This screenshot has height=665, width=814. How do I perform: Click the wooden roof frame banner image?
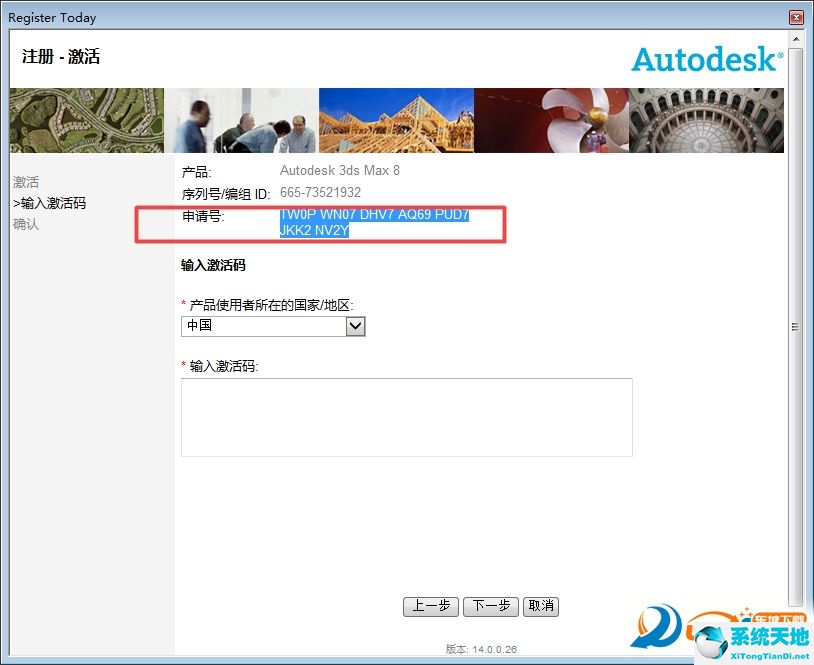tap(396, 120)
